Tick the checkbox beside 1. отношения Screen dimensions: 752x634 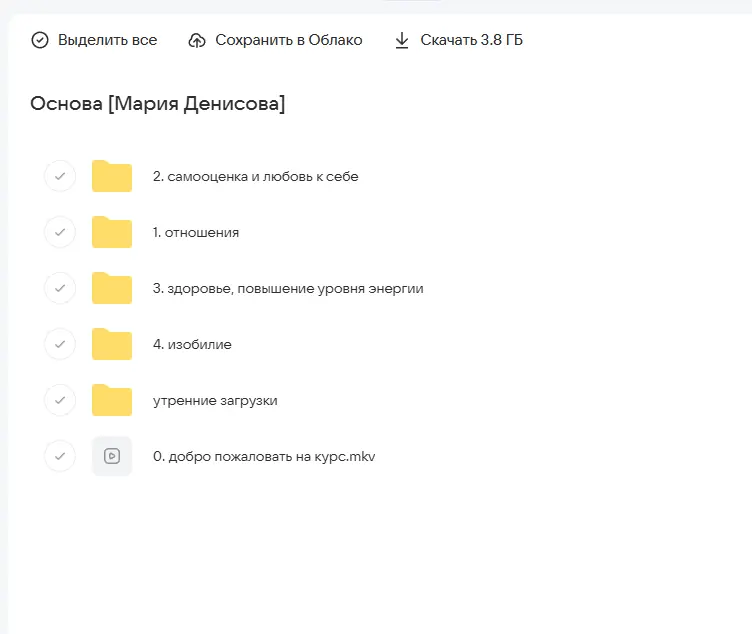pyautogui.click(x=60, y=232)
